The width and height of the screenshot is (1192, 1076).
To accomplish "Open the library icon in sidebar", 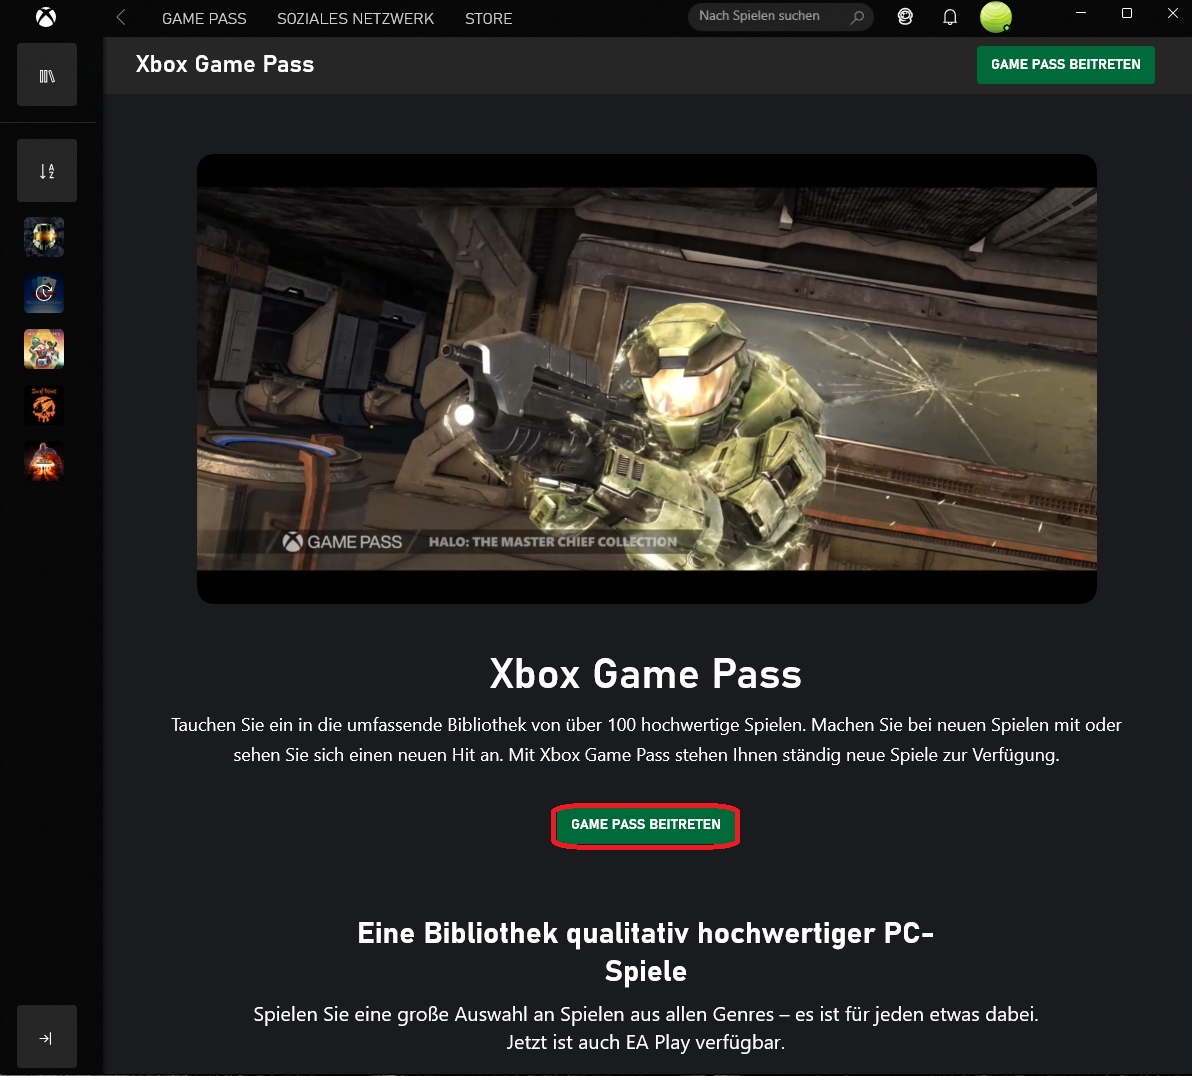I will pos(47,75).
